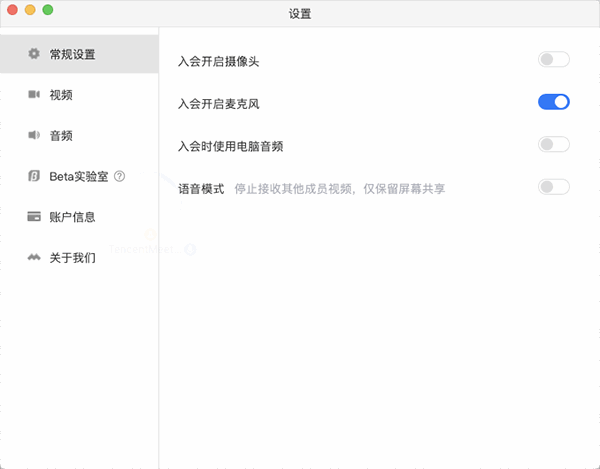Image resolution: width=600 pixels, height=469 pixels.
Task: Close the 设置 window with red button
Action: [13, 10]
